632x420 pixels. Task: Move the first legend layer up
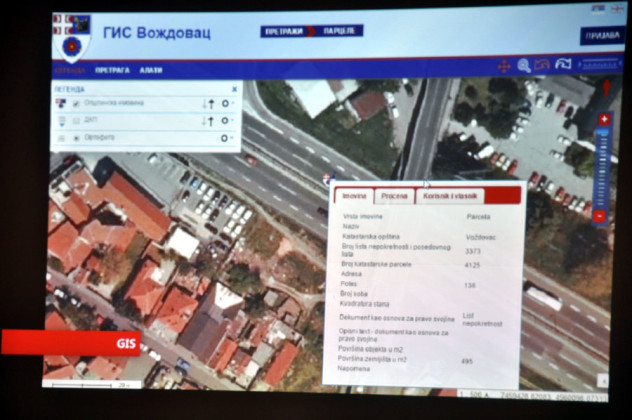212,103
